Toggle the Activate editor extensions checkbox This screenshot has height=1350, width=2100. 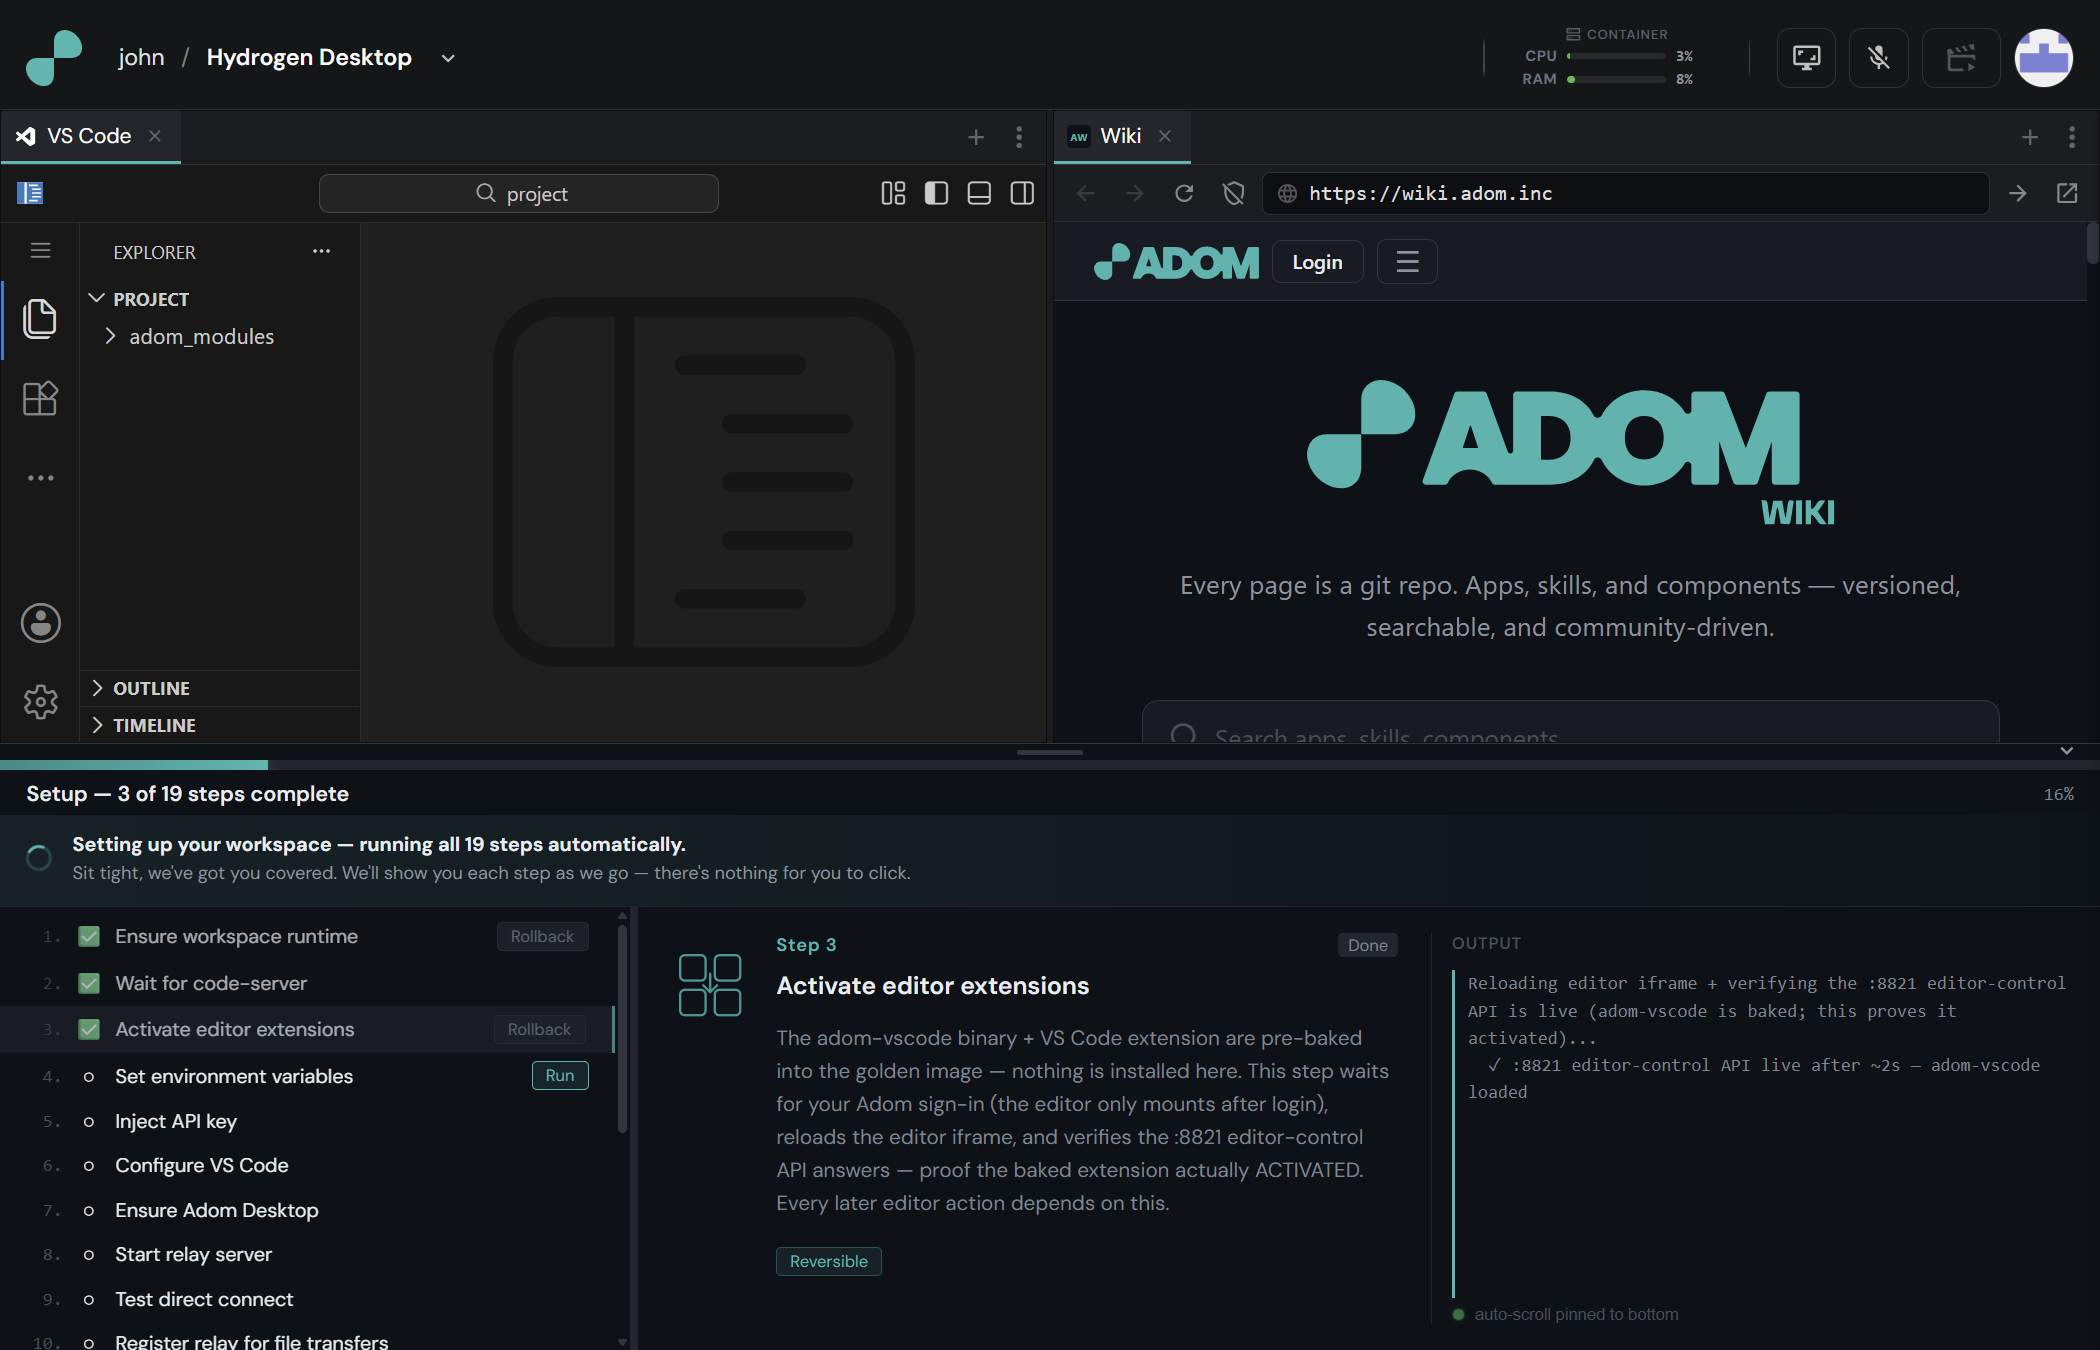point(89,1030)
